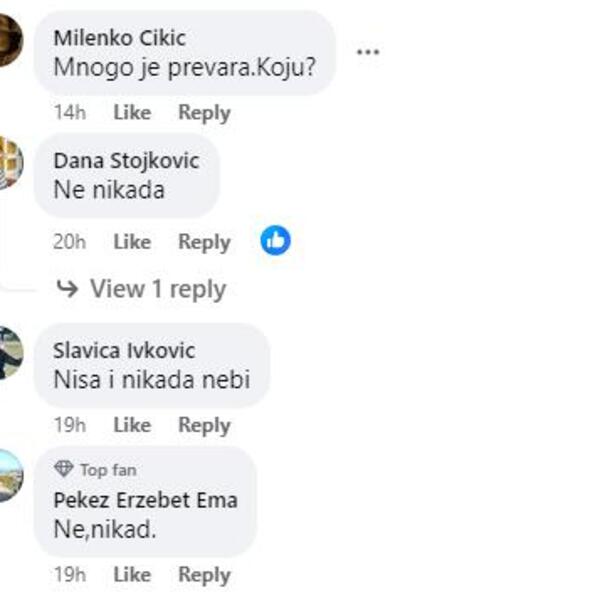Like Slavica Ivkovic's comment

[132, 425]
